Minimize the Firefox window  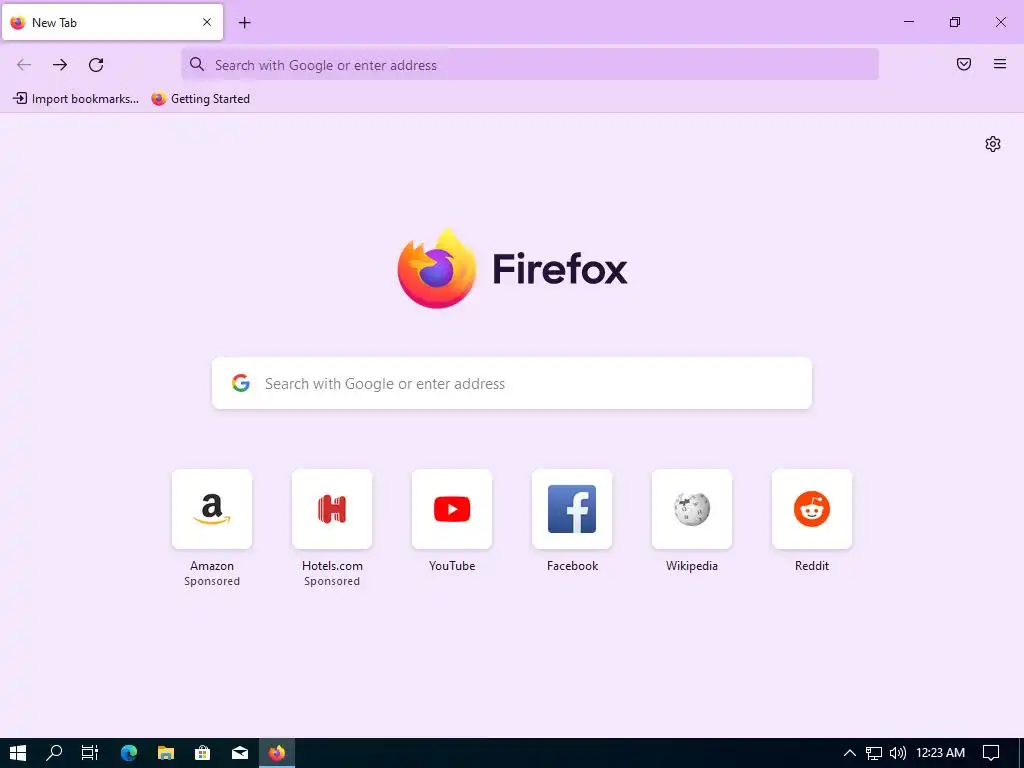pos(908,22)
